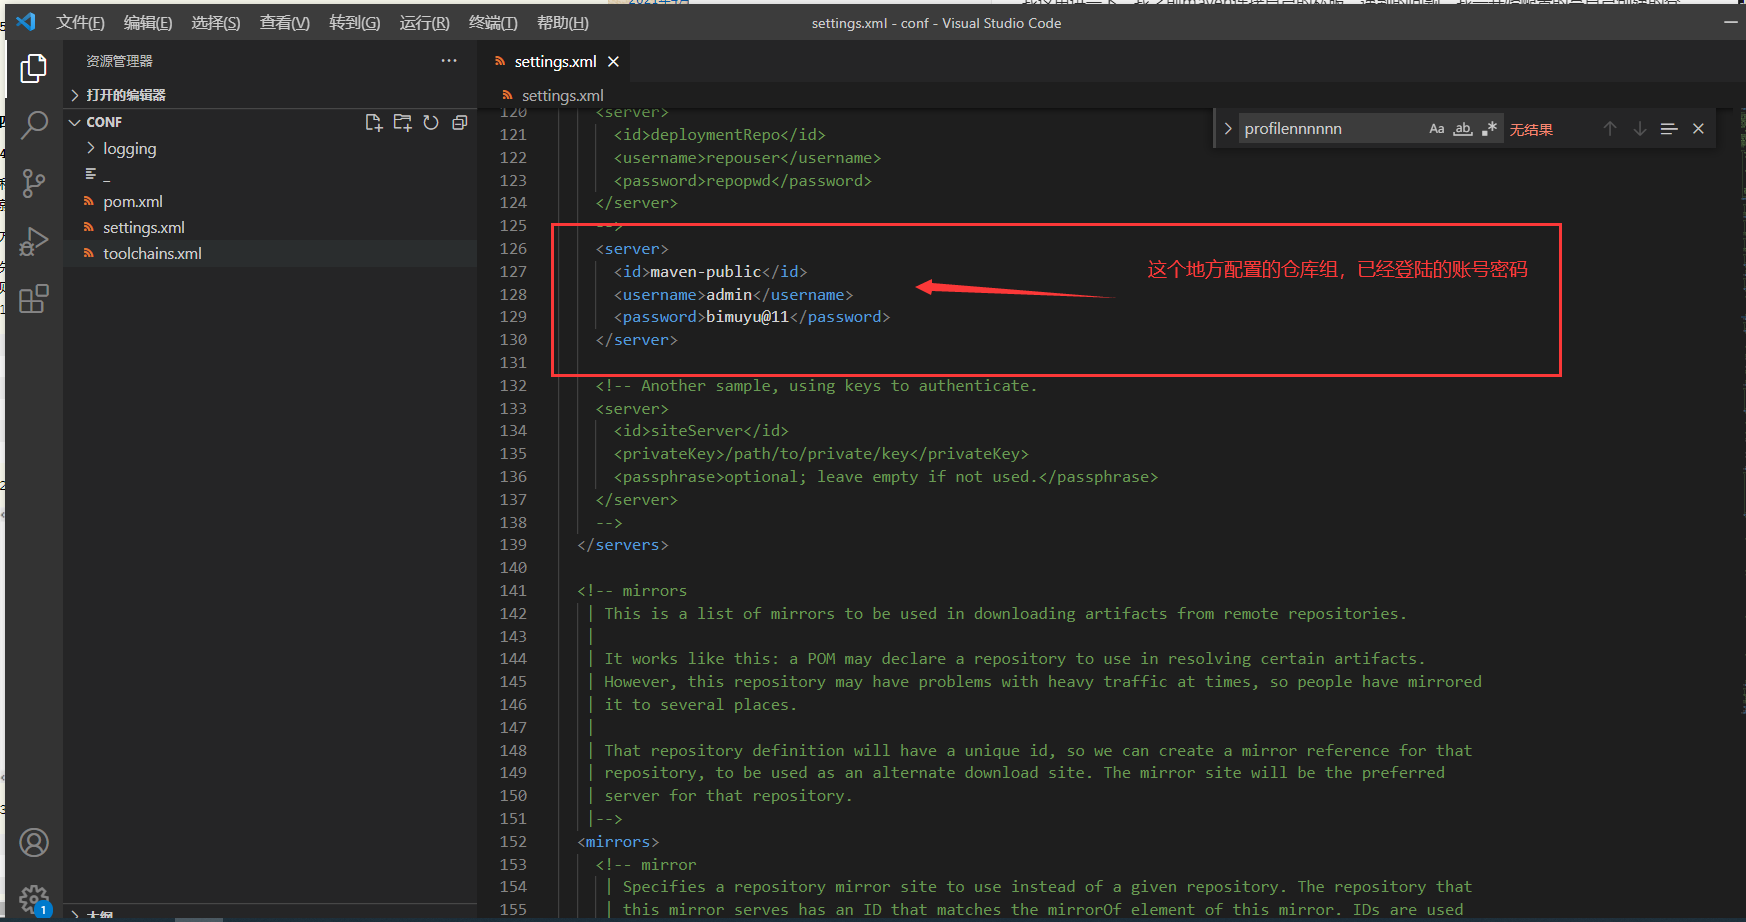Viewport: 1746px width, 922px height.
Task: Click the maven-public id text
Action: (x=706, y=271)
